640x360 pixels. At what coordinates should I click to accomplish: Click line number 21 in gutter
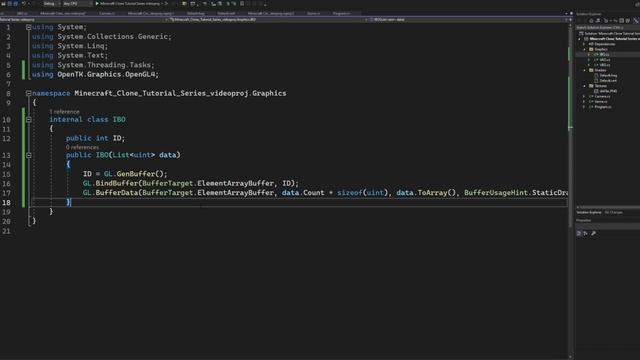click(6, 231)
